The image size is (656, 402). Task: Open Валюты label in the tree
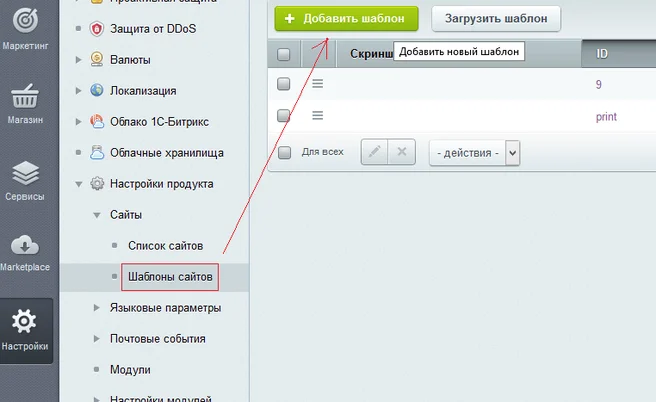[x=130, y=60]
